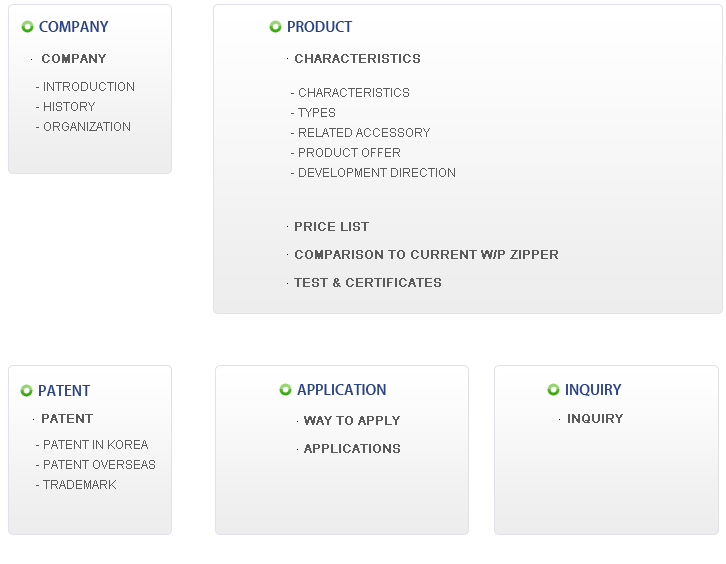
Task: Open the ORGANIZATION link
Action: point(87,126)
